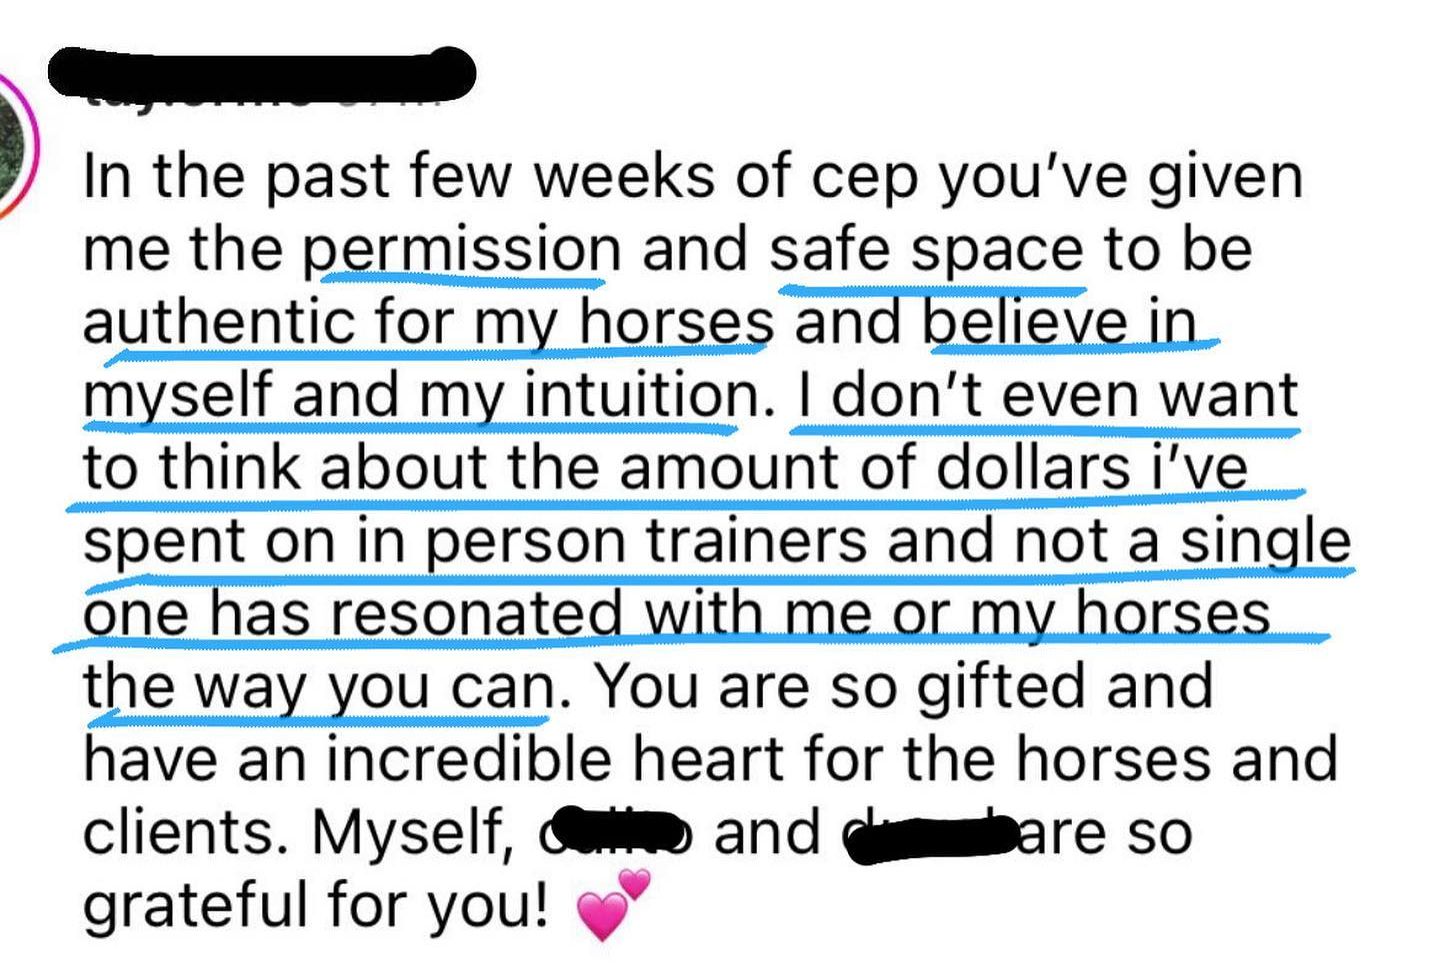Image resolution: width=1440 pixels, height=970 pixels.
Task: Click underlined text "authentic for my horses"
Action: pos(428,322)
